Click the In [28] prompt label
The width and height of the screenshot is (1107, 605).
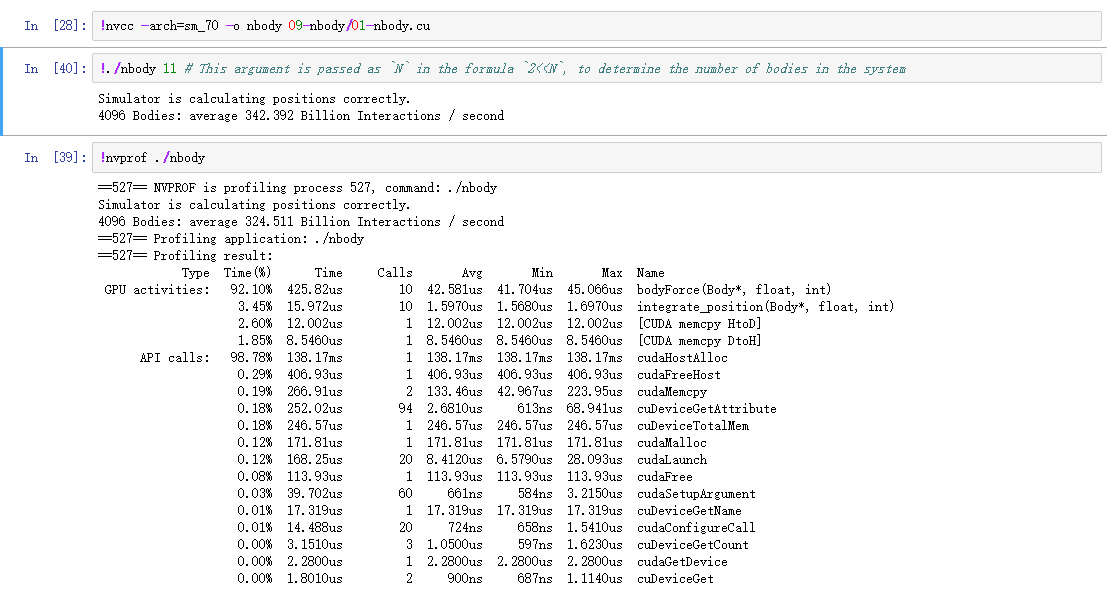(x=55, y=26)
